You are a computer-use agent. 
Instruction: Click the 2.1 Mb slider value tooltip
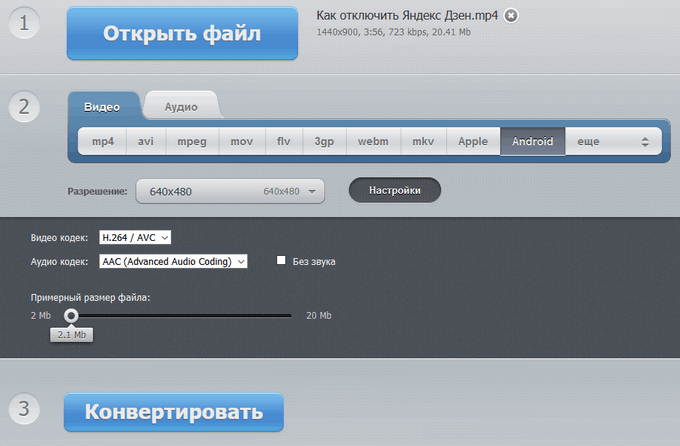pyautogui.click(x=72, y=334)
